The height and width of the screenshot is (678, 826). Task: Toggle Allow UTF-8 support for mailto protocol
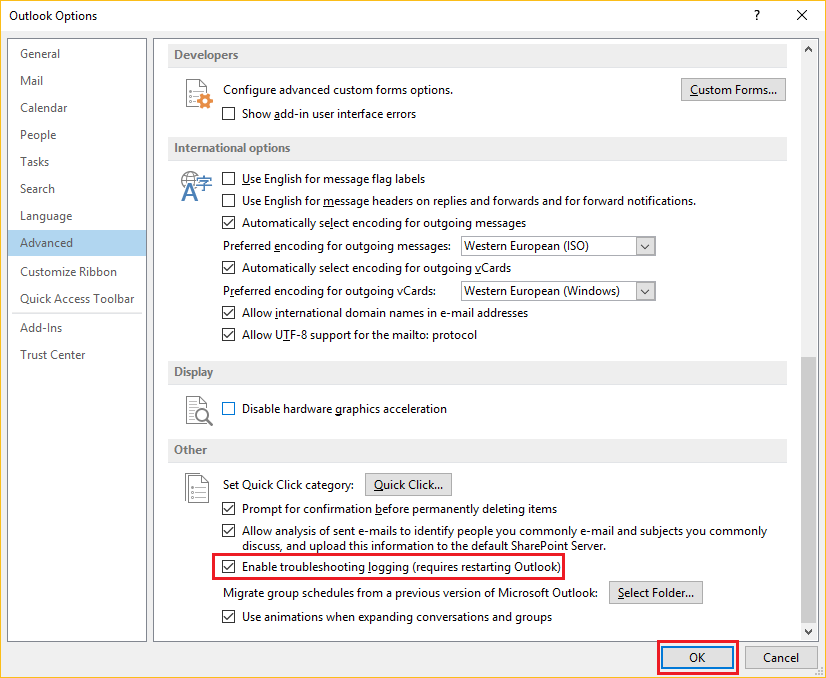point(228,335)
